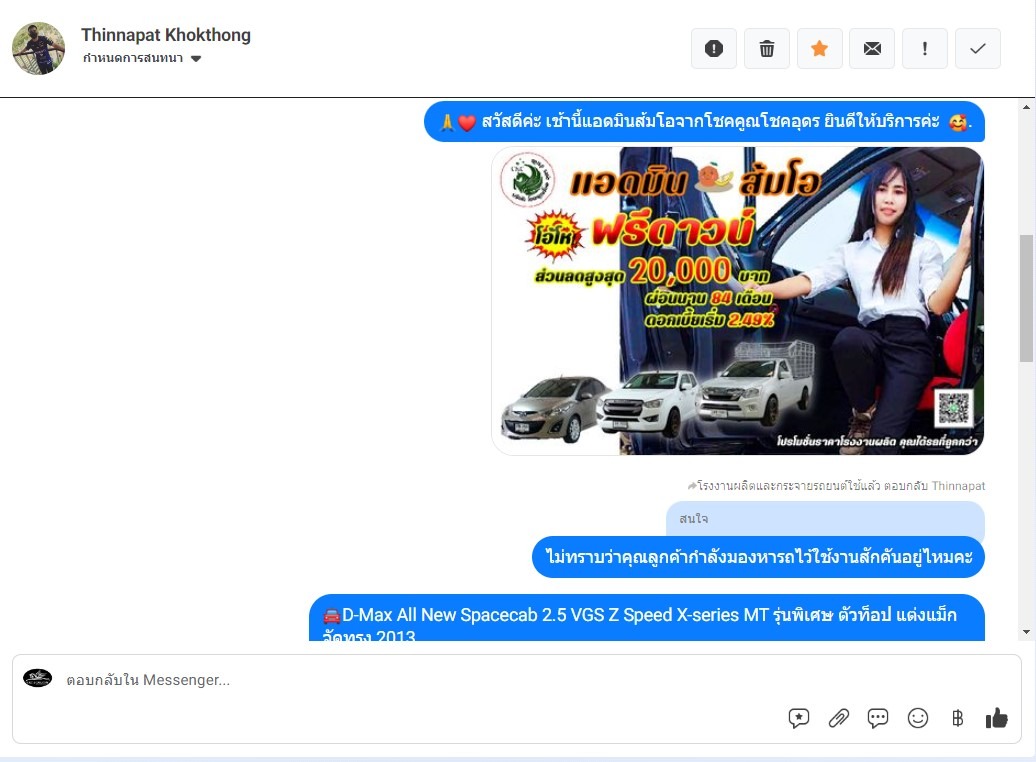The width and height of the screenshot is (1036, 762).
Task: Open the promotional car image in chat
Action: pos(737,301)
